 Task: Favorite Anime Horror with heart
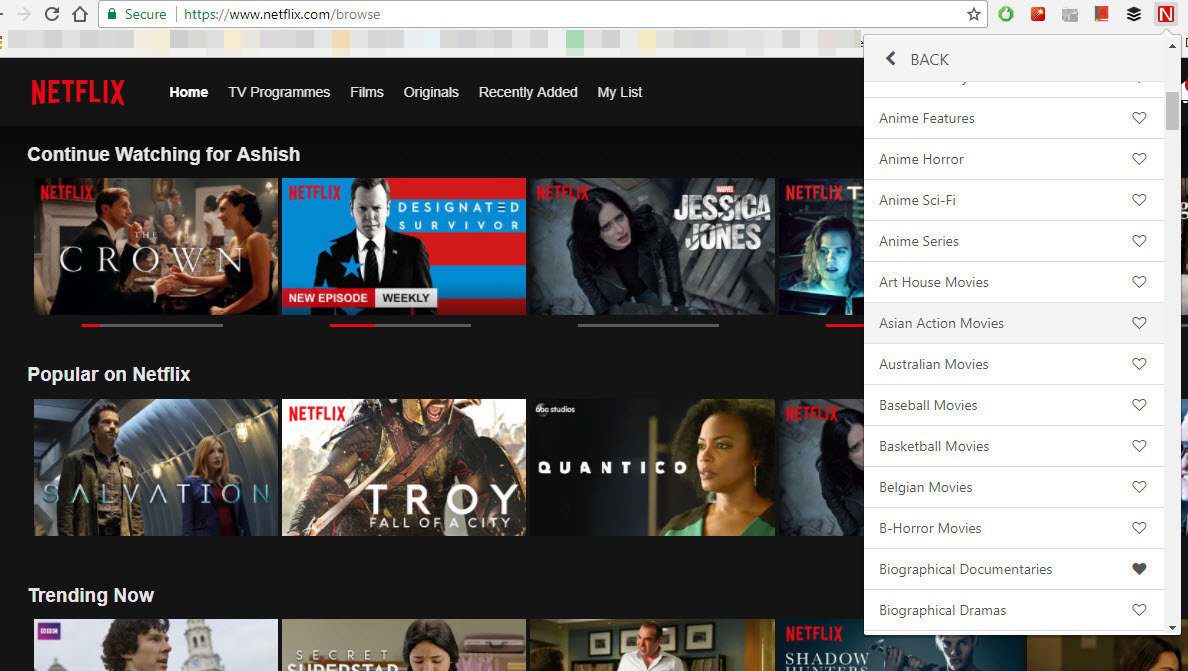[1139, 158]
